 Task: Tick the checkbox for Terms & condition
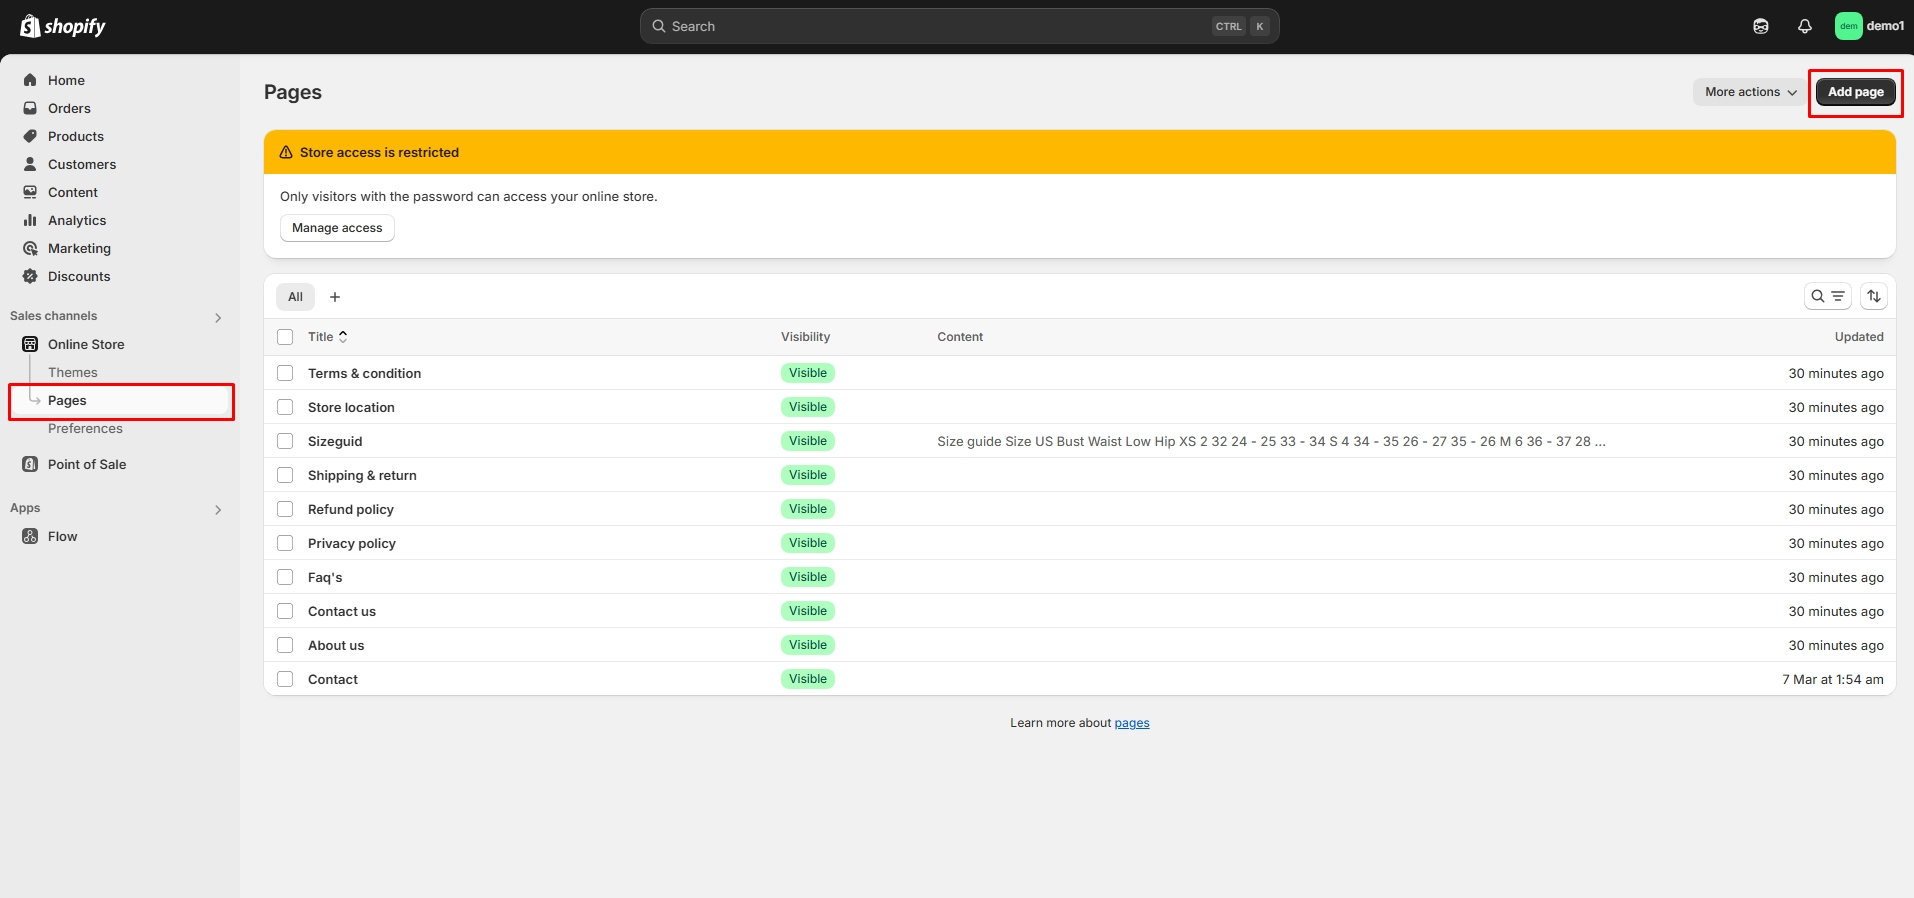pos(285,373)
